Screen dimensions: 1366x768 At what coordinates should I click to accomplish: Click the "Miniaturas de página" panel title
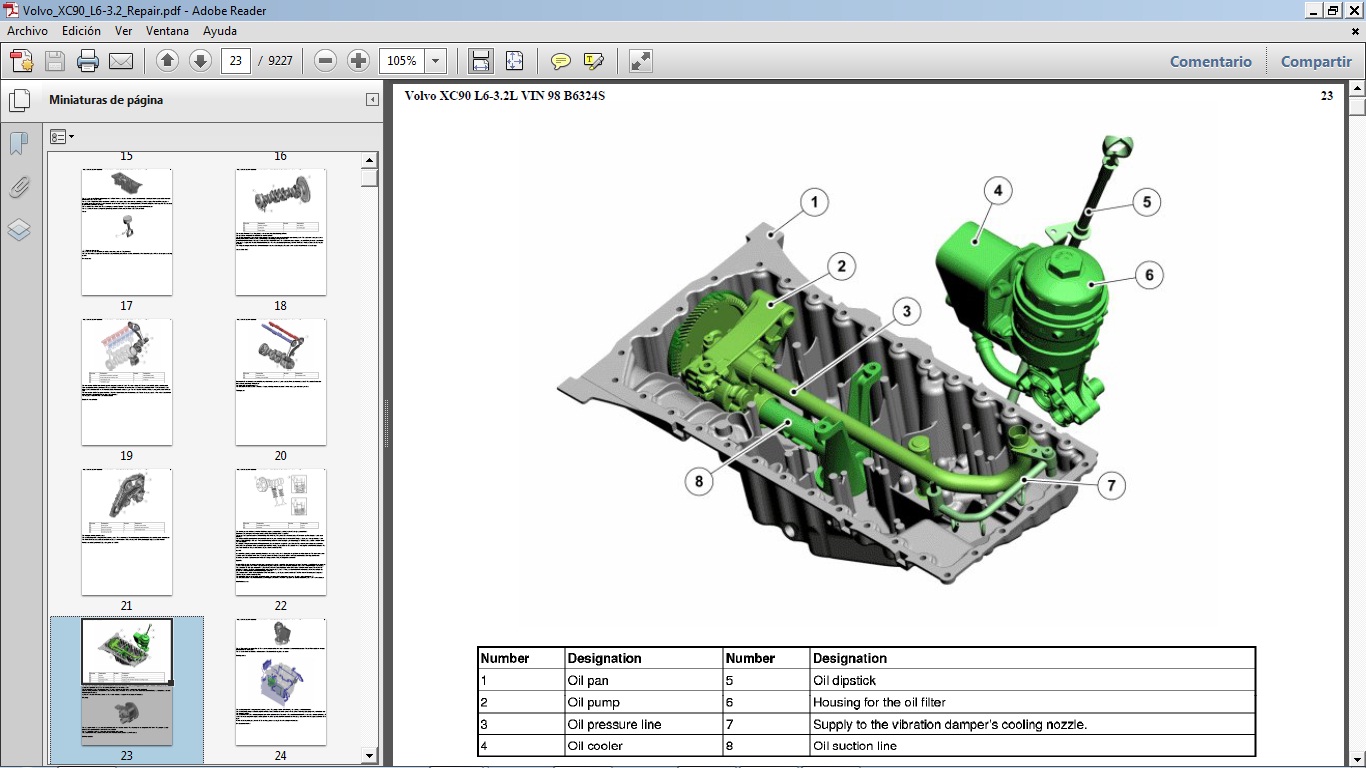click(106, 100)
